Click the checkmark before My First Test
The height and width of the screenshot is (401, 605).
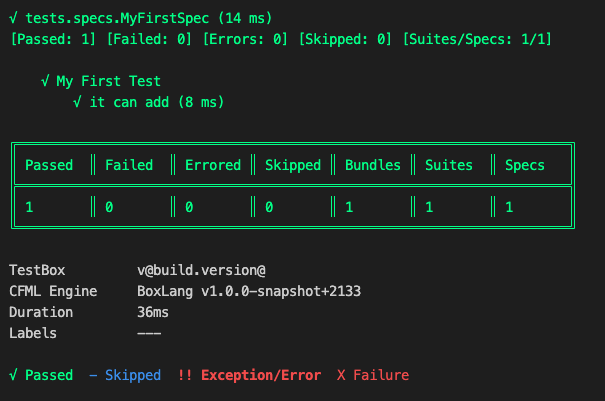tap(45, 82)
